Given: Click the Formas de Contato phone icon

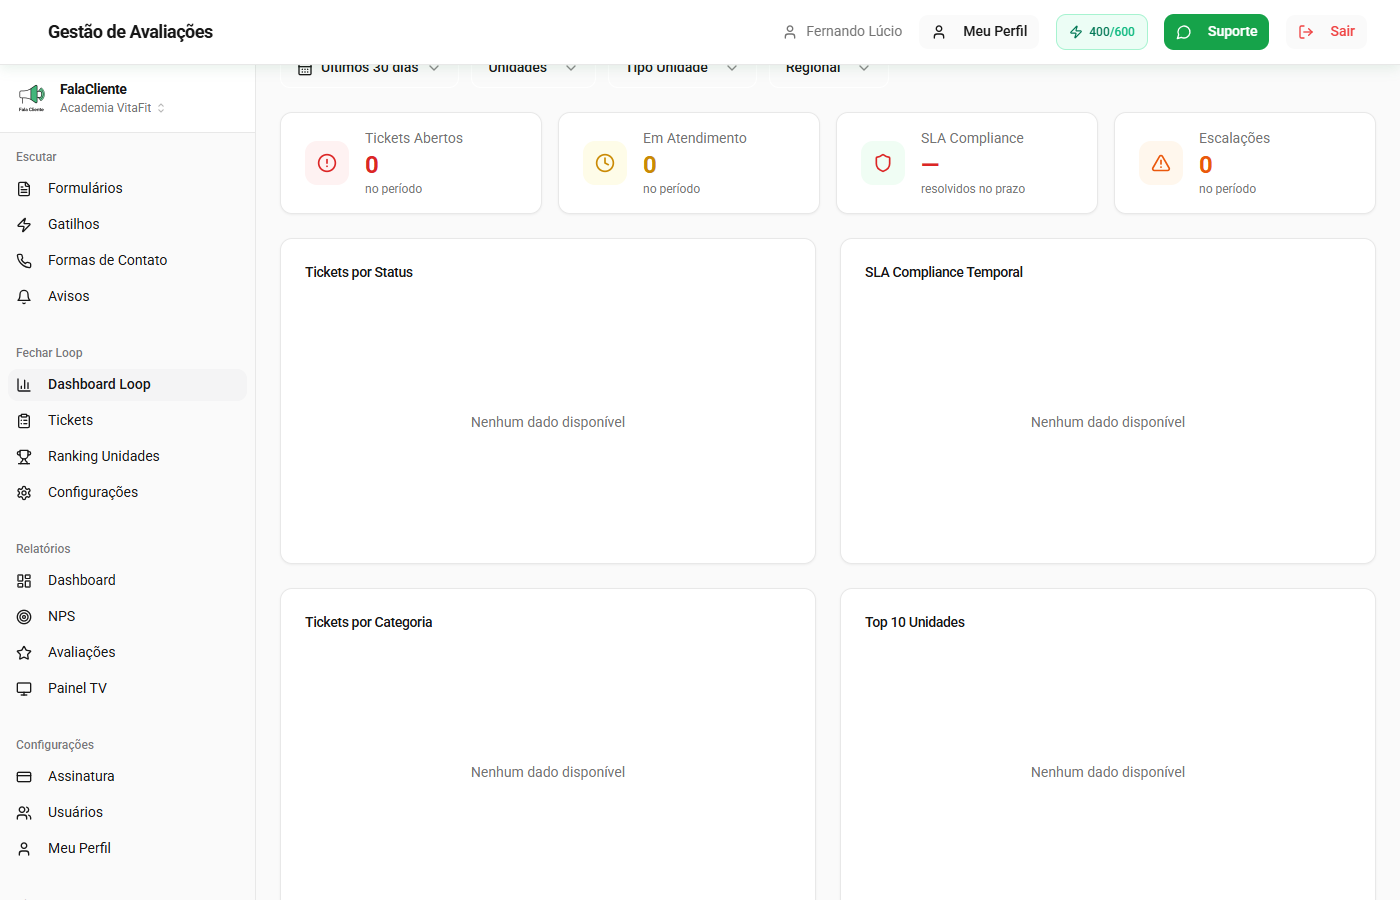Looking at the screenshot, I should [x=24, y=261].
